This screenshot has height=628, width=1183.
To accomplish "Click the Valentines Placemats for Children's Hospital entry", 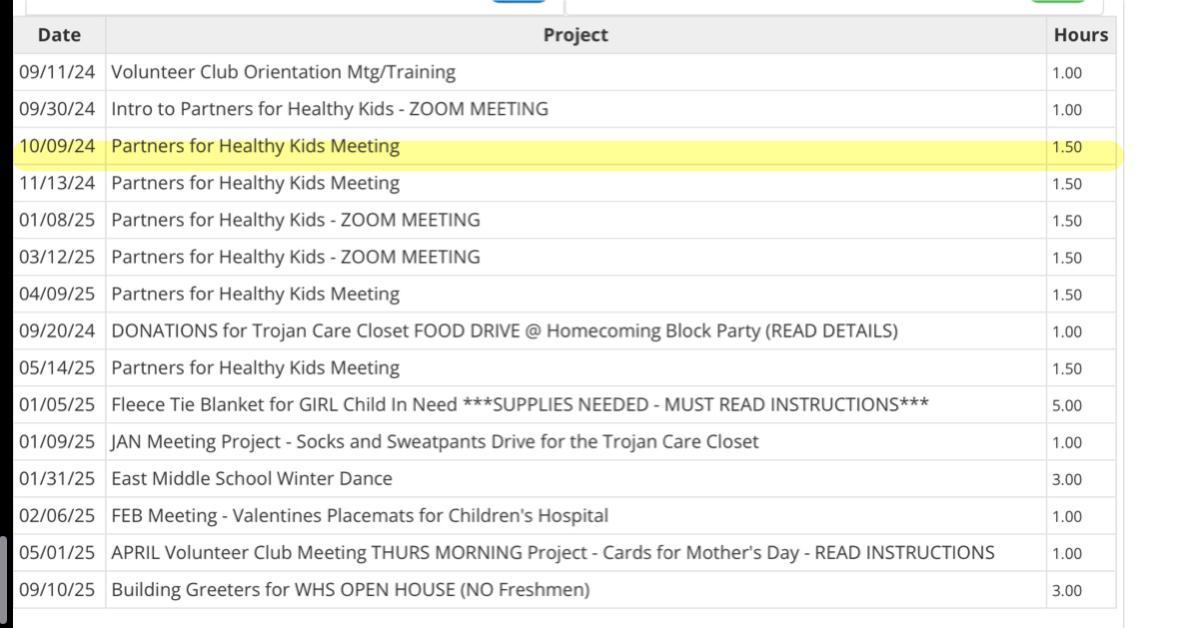I will pos(360,516).
